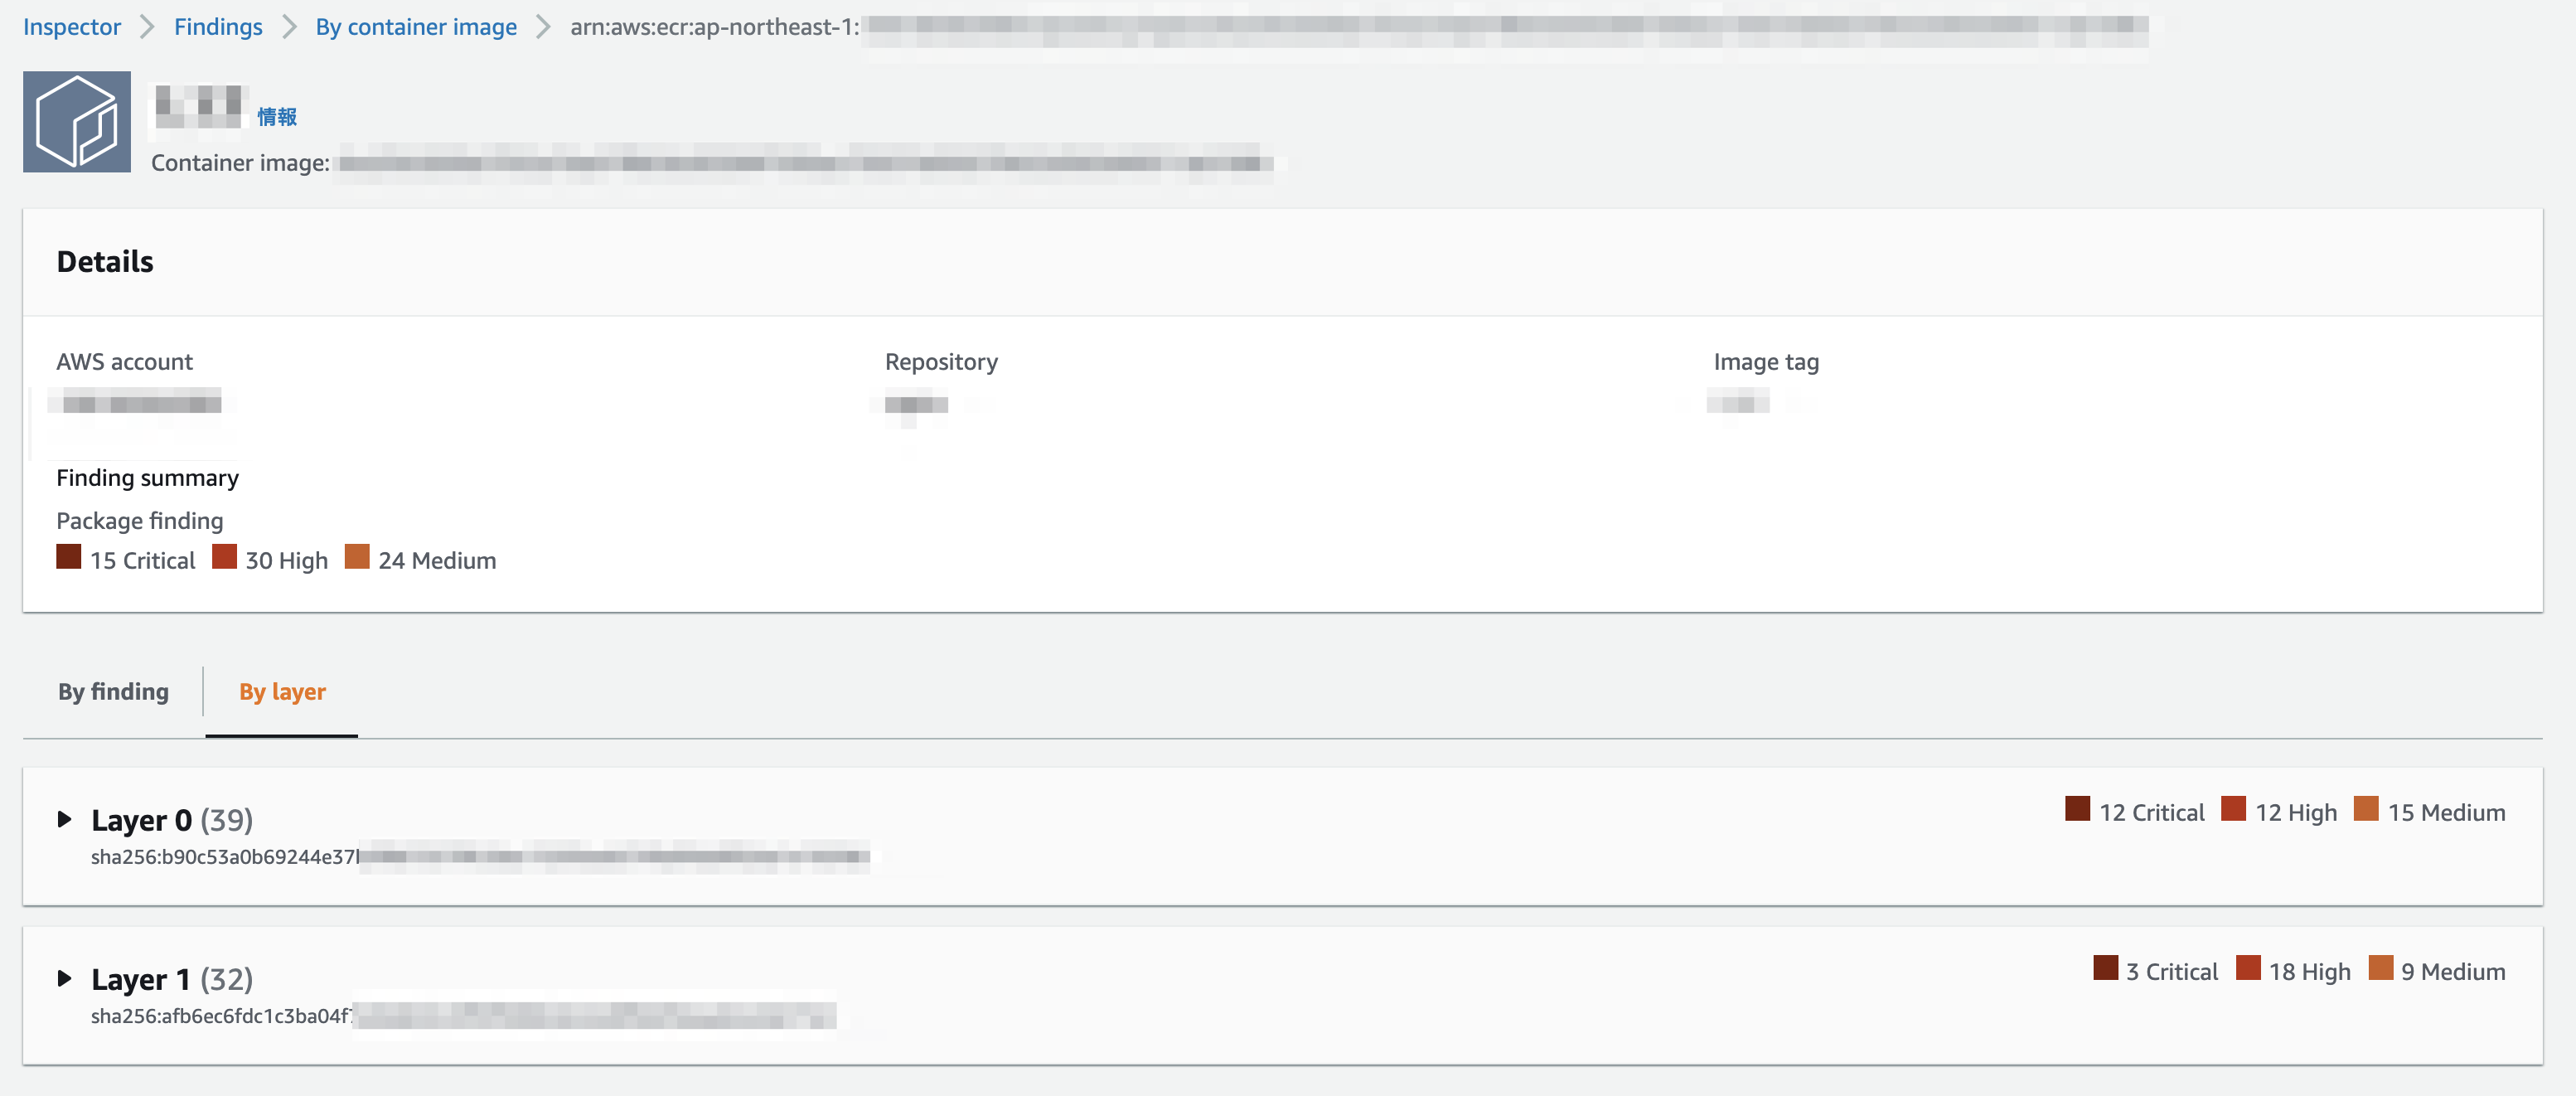Click Layer 1's 3 Critical swatch
Image resolution: width=2576 pixels, height=1096 pixels.
click(x=2105, y=968)
